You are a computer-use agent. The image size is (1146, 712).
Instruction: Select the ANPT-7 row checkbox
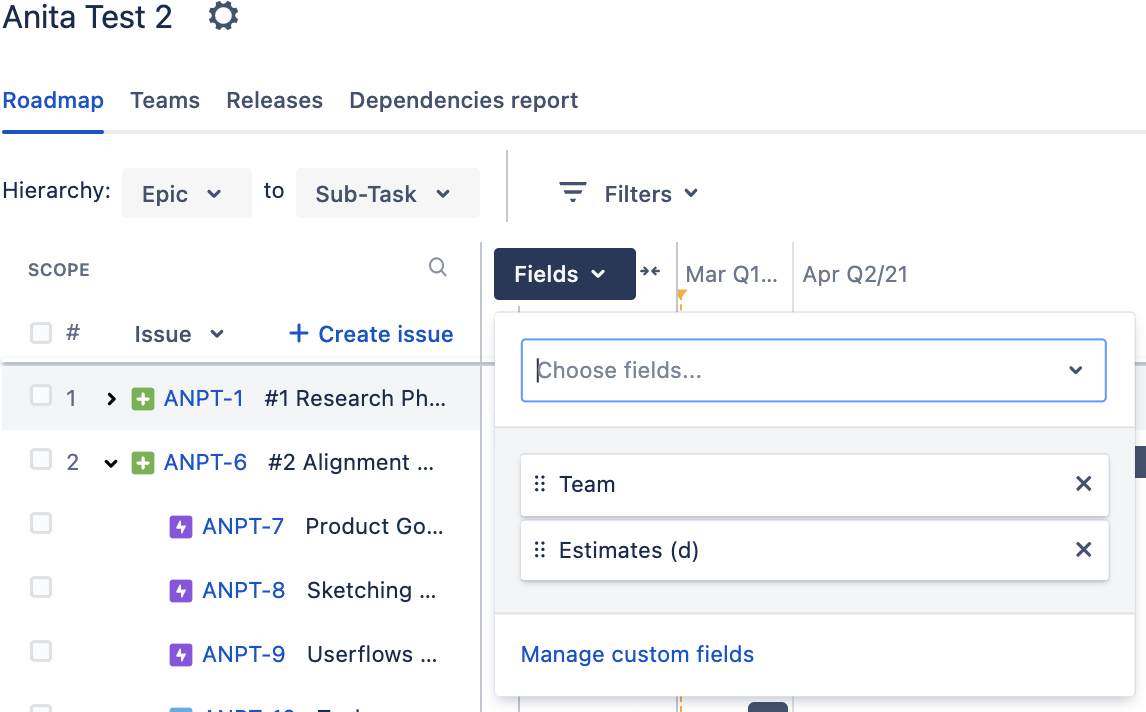point(41,523)
